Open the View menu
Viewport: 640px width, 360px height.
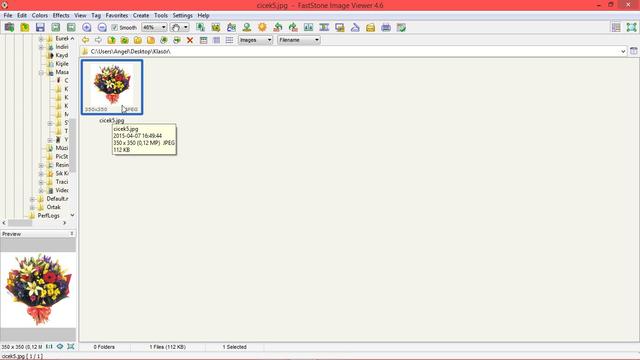pyautogui.click(x=80, y=15)
